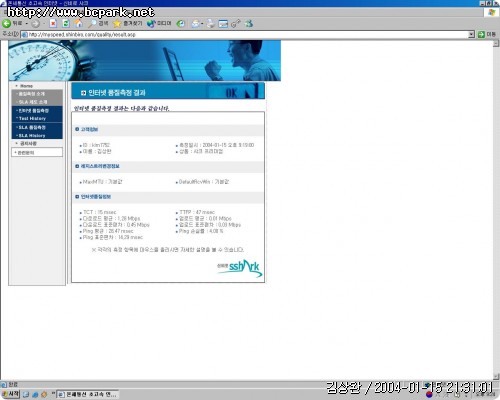
Task: Select the browser window taskbar button
Action: pyautogui.click(x=88, y=395)
